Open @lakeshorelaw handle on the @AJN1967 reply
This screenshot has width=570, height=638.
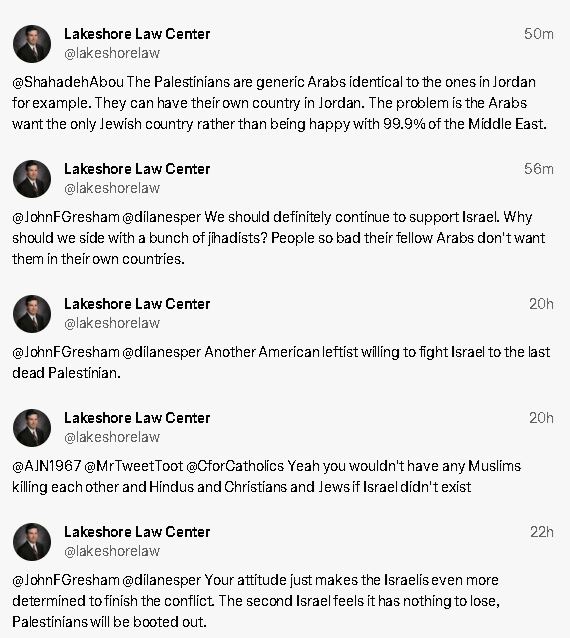(x=112, y=437)
